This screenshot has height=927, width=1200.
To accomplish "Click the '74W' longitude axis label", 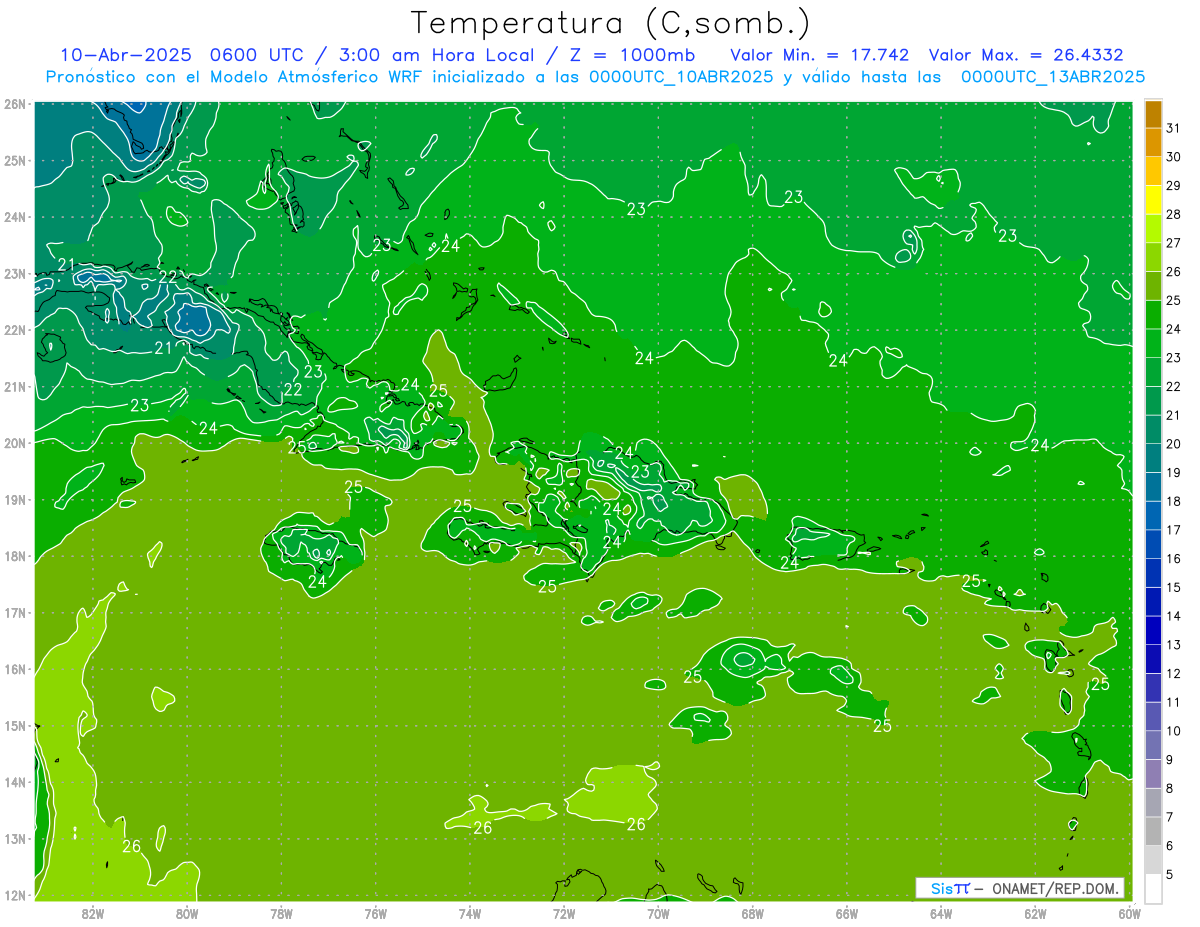I will [470, 913].
